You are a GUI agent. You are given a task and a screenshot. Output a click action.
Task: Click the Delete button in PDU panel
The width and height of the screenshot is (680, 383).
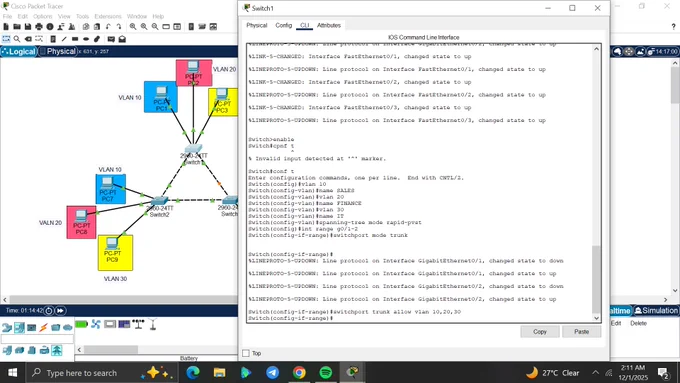tap(638, 323)
